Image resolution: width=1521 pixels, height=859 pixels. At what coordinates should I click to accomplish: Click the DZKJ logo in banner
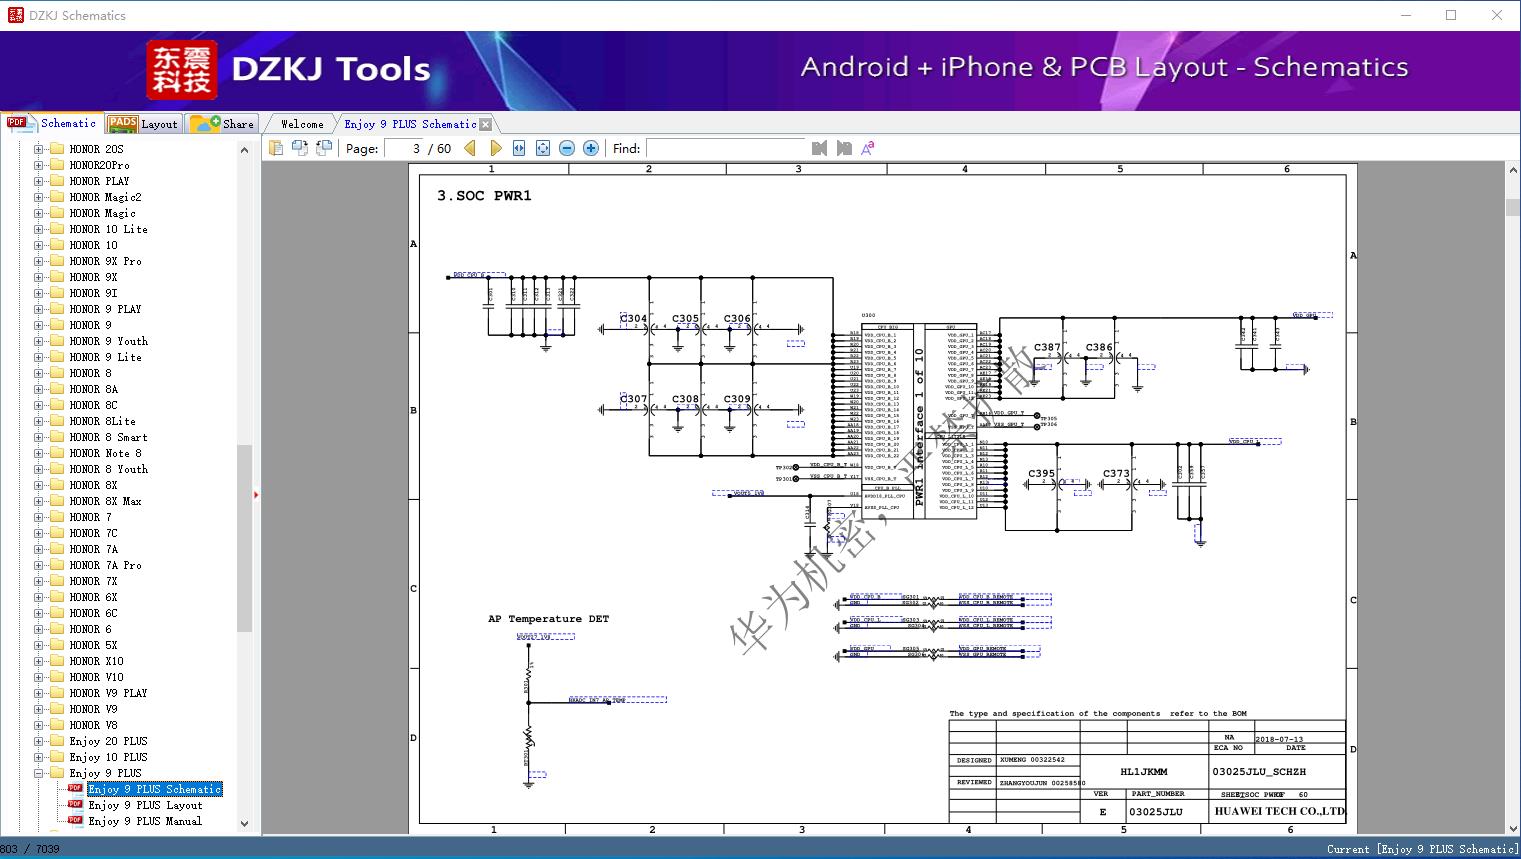coord(182,69)
